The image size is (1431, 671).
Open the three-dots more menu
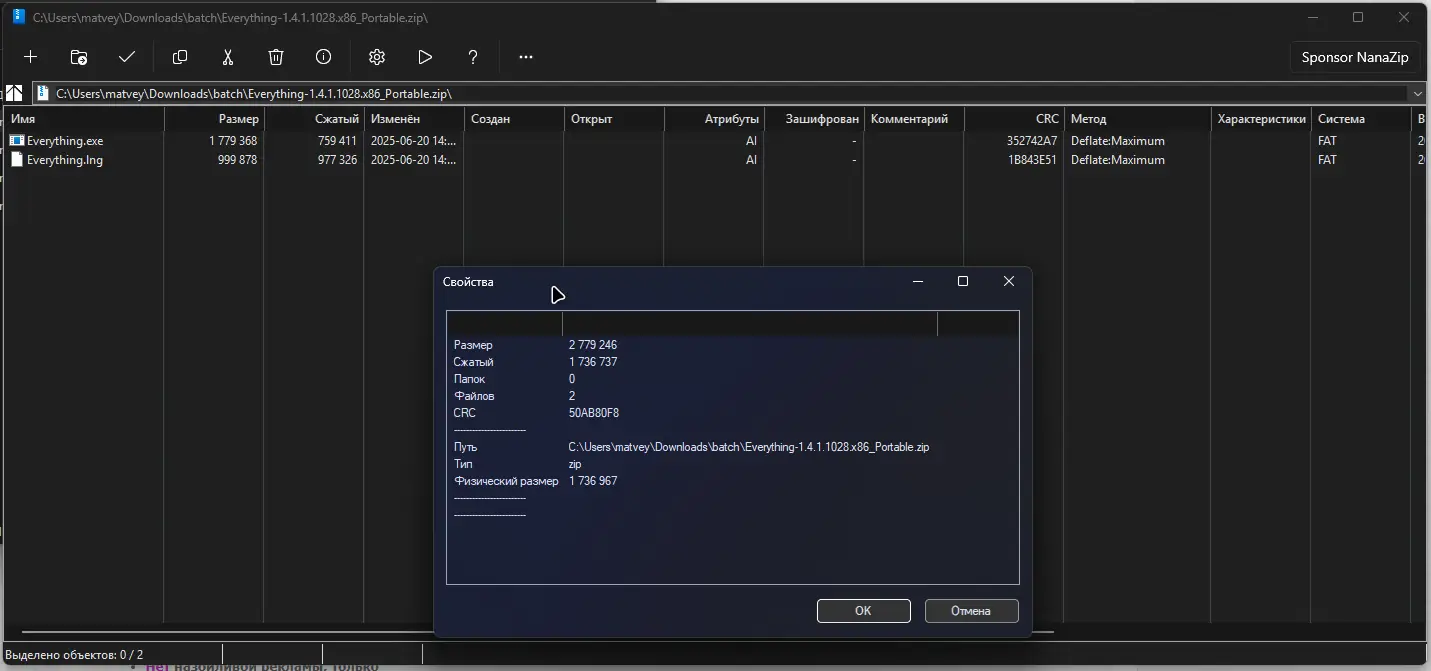pos(526,57)
